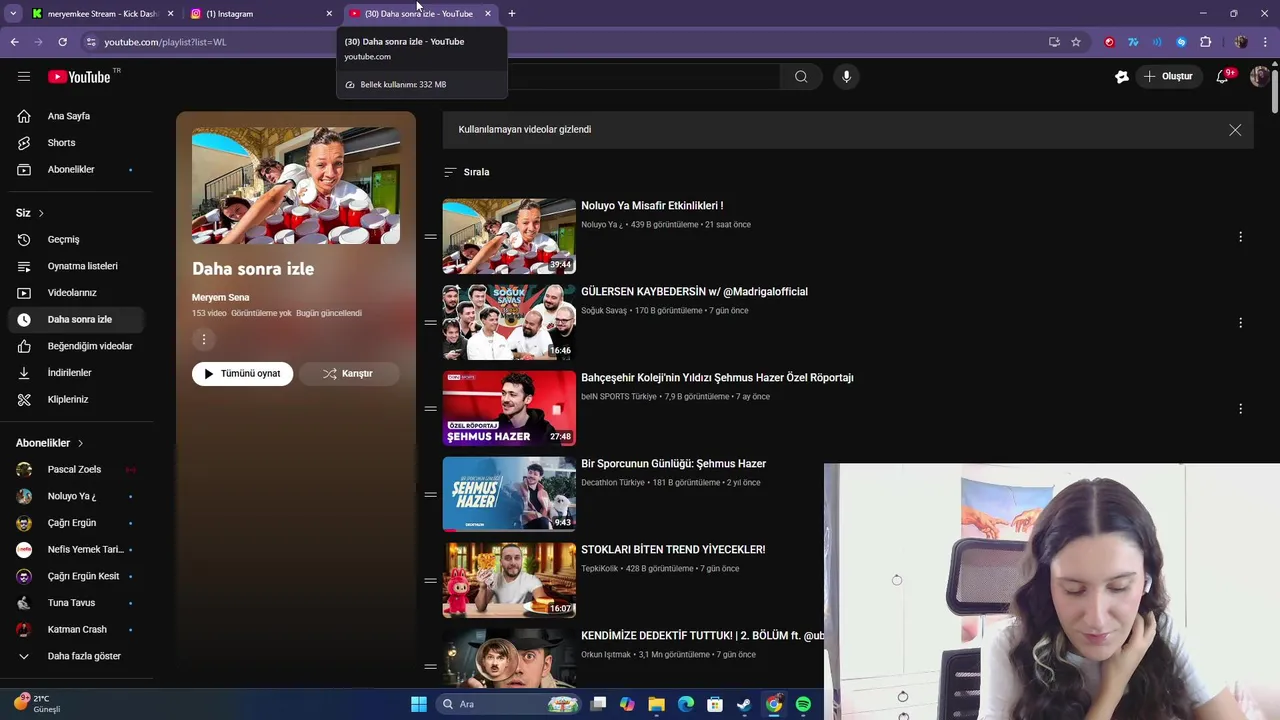The width and height of the screenshot is (1280, 720).
Task: Open options for GÜLERSEN KAYBEDERSİN video
Action: tap(1240, 323)
